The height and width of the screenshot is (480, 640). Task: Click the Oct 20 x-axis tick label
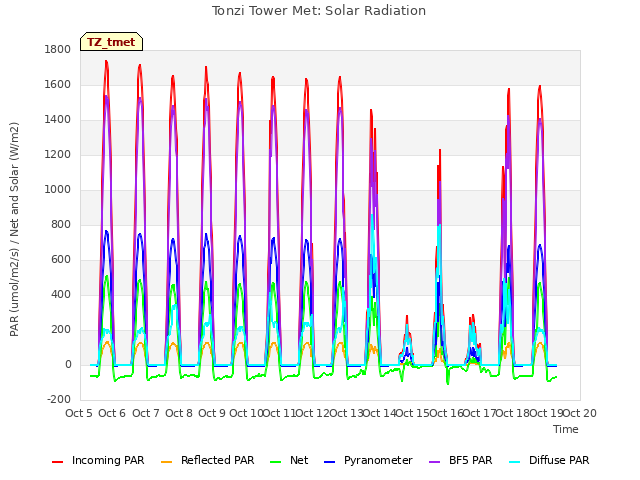[x=580, y=413]
